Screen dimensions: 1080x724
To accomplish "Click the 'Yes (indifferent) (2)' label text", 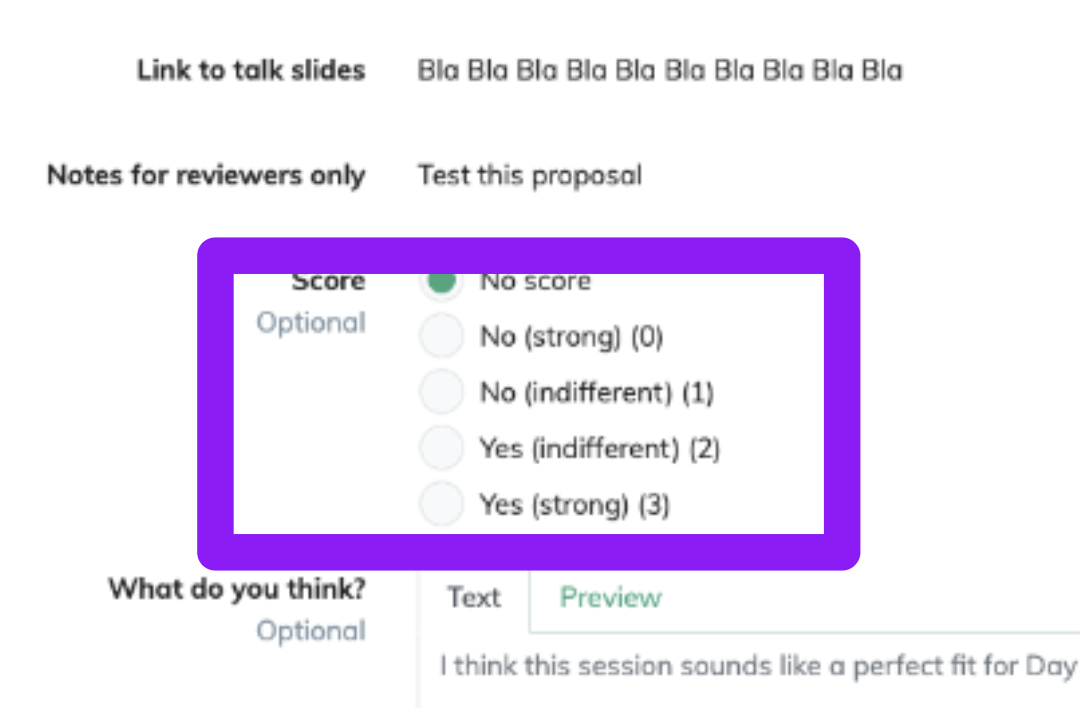I will tap(600, 449).
